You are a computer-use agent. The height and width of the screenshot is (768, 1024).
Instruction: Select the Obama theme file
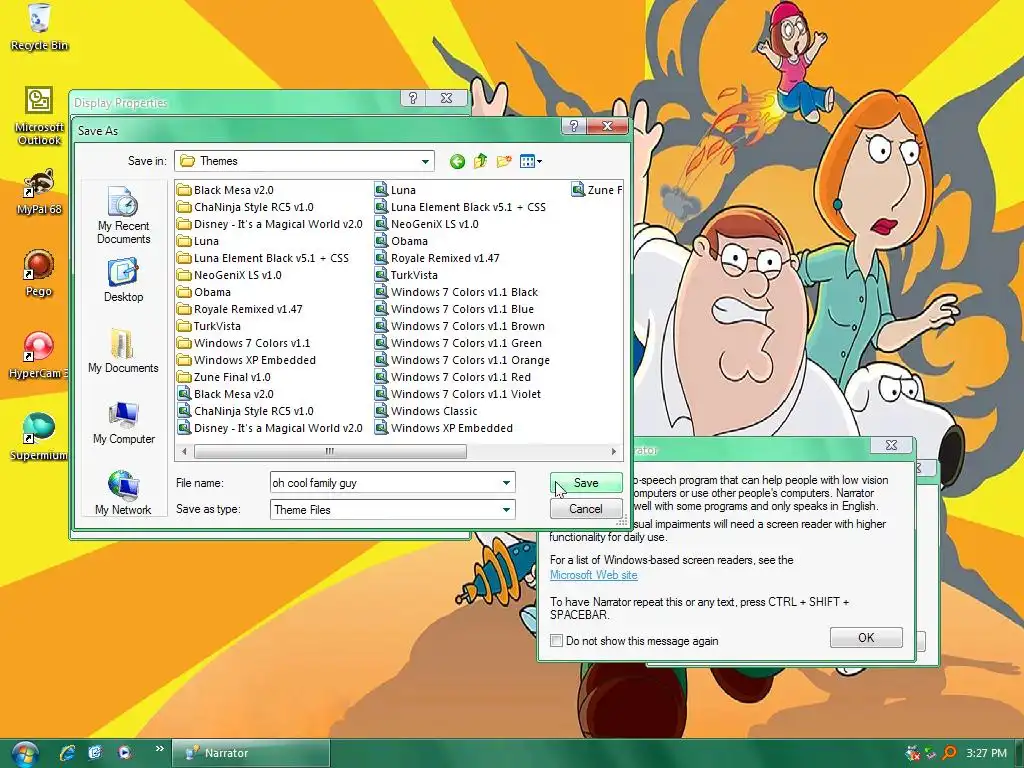click(402, 241)
